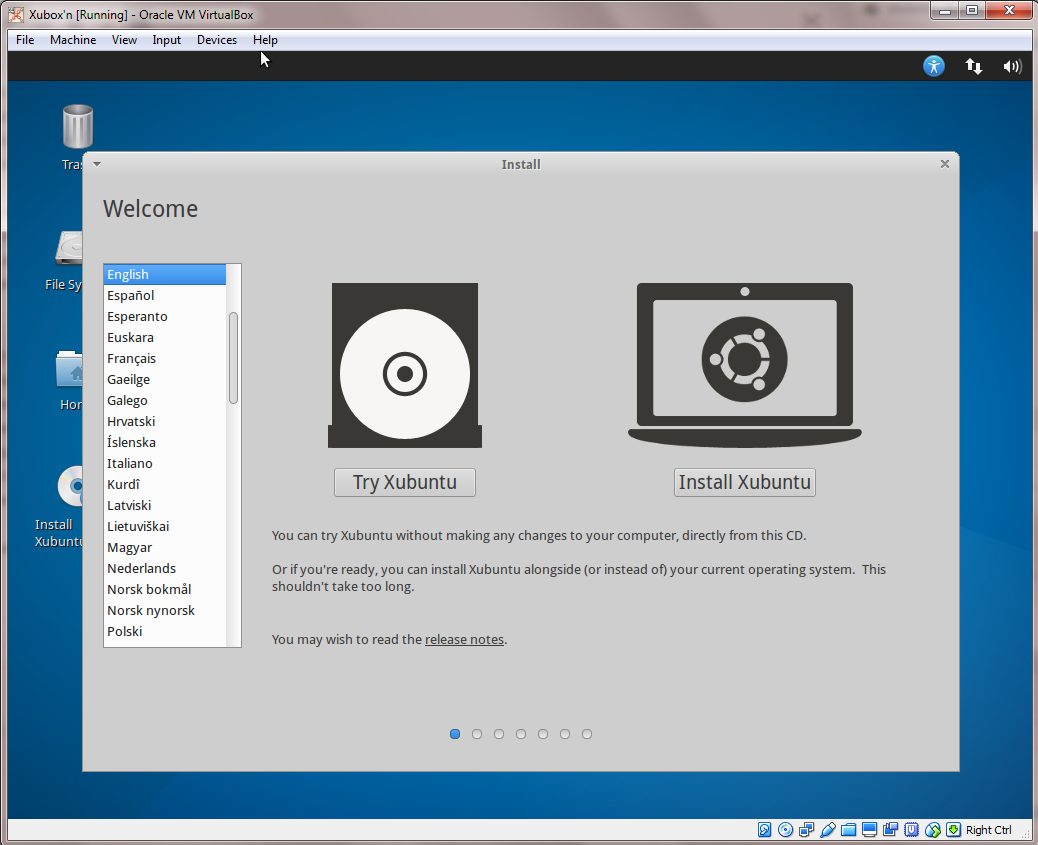Select Kurdî in the language list
This screenshot has height=845, width=1038.
coord(165,485)
